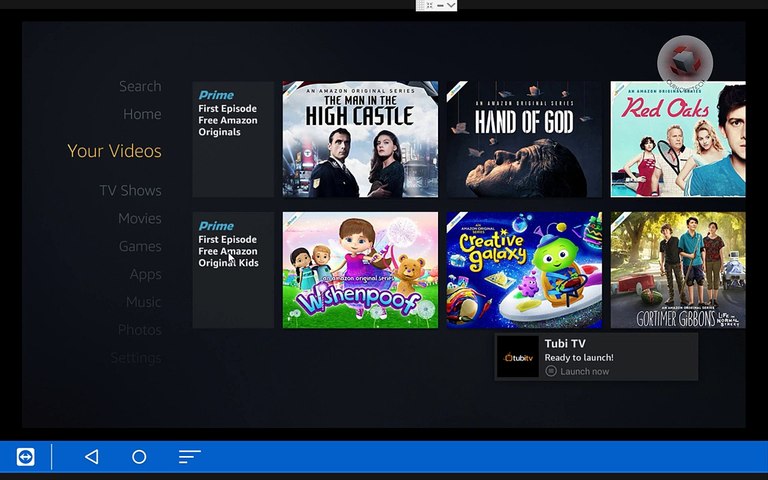Expand the top toolbar chevron arrow

tap(451, 5)
